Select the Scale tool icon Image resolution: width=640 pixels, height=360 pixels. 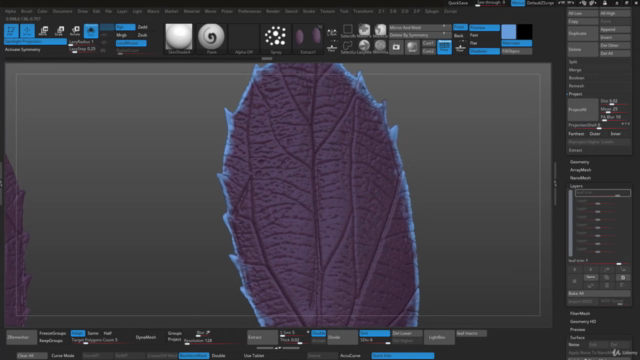[x=60, y=31]
